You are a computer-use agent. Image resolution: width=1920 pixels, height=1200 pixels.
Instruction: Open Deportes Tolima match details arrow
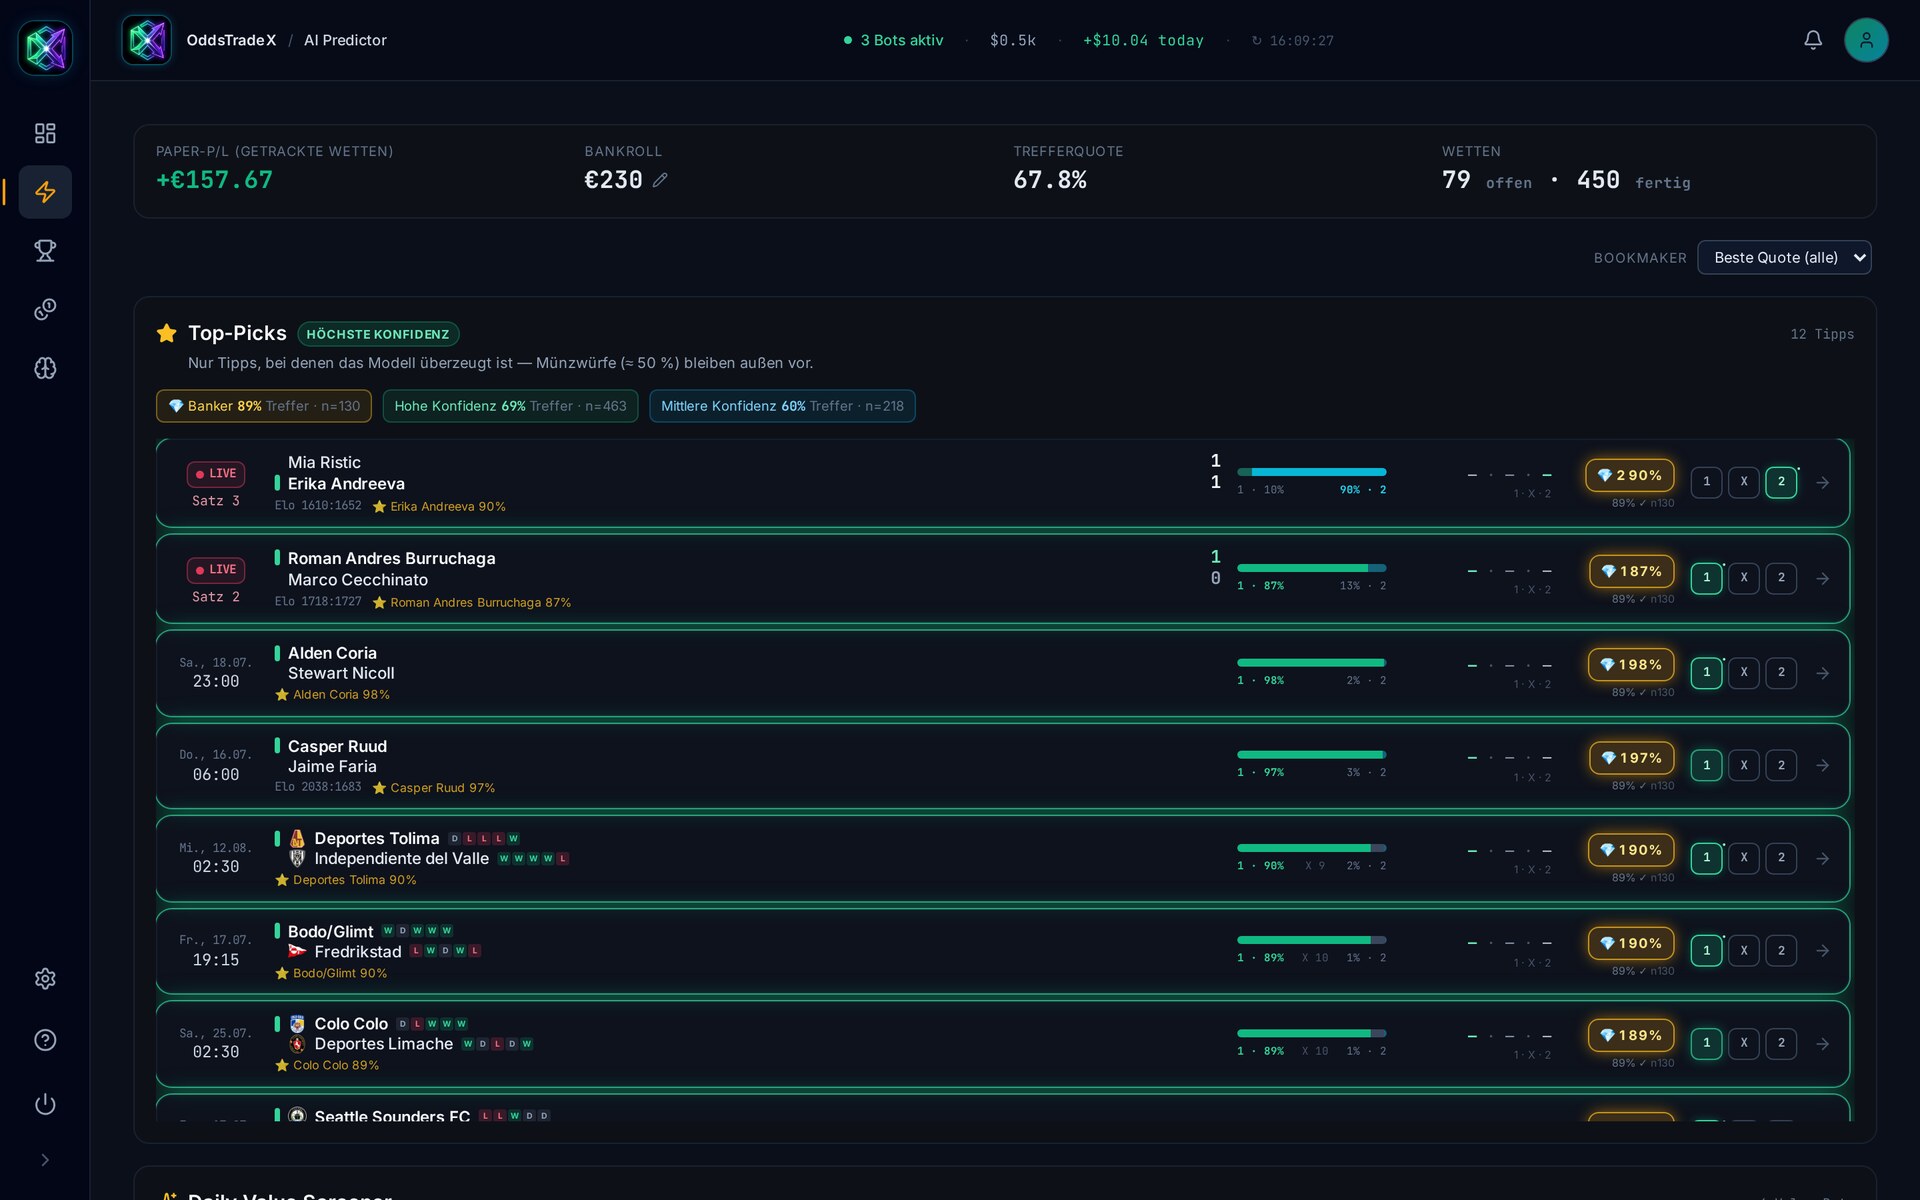(x=1823, y=858)
